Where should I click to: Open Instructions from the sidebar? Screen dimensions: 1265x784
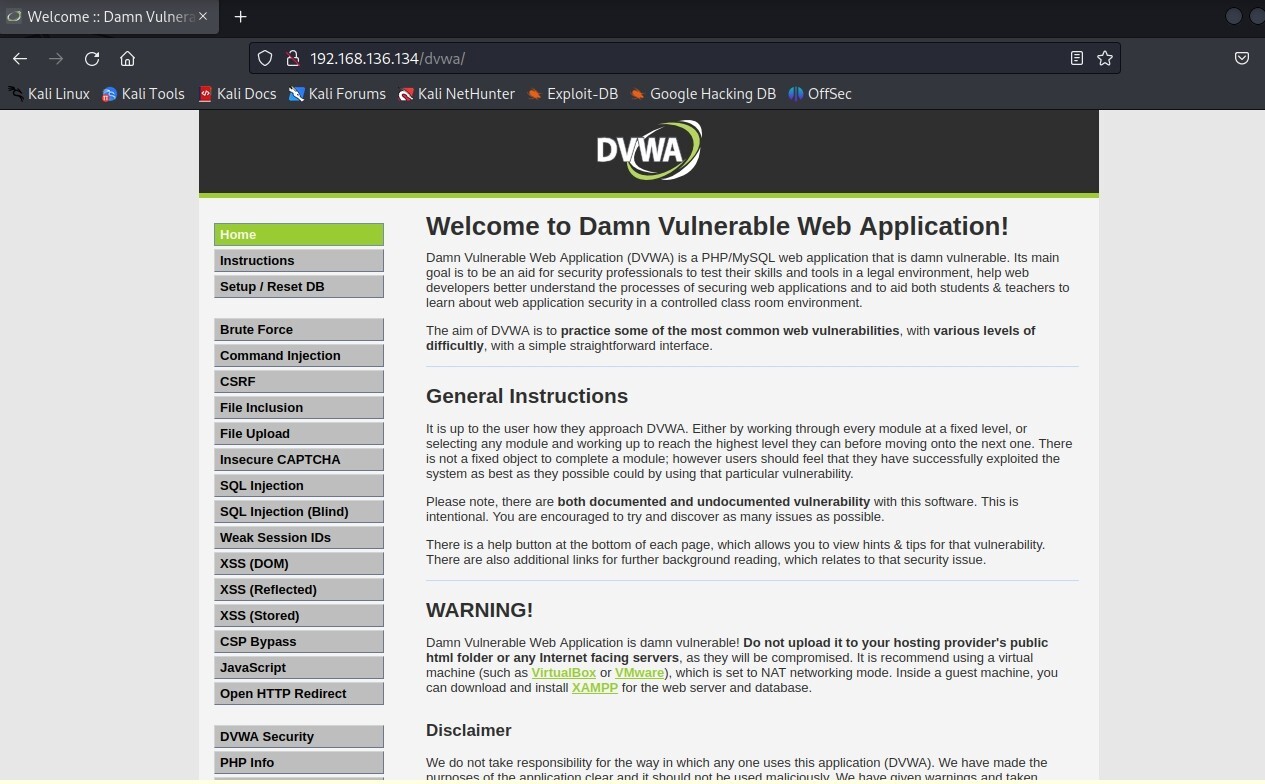(299, 260)
